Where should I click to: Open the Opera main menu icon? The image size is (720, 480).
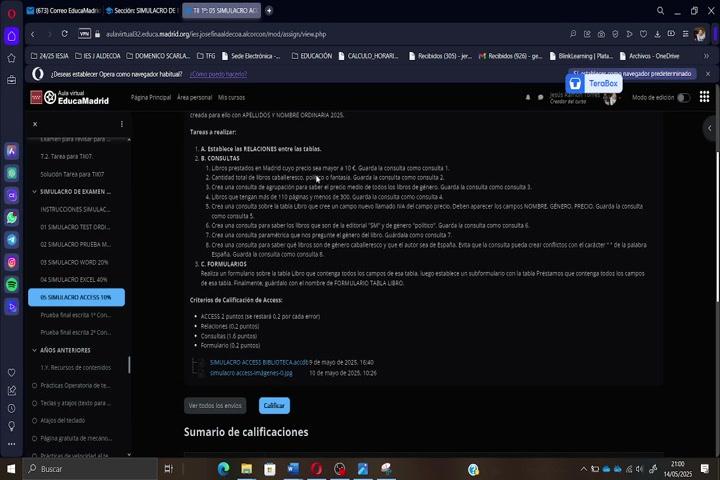click(11, 13)
